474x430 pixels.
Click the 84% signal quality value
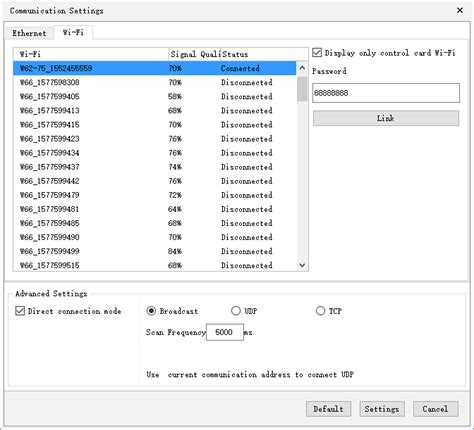tap(175, 251)
